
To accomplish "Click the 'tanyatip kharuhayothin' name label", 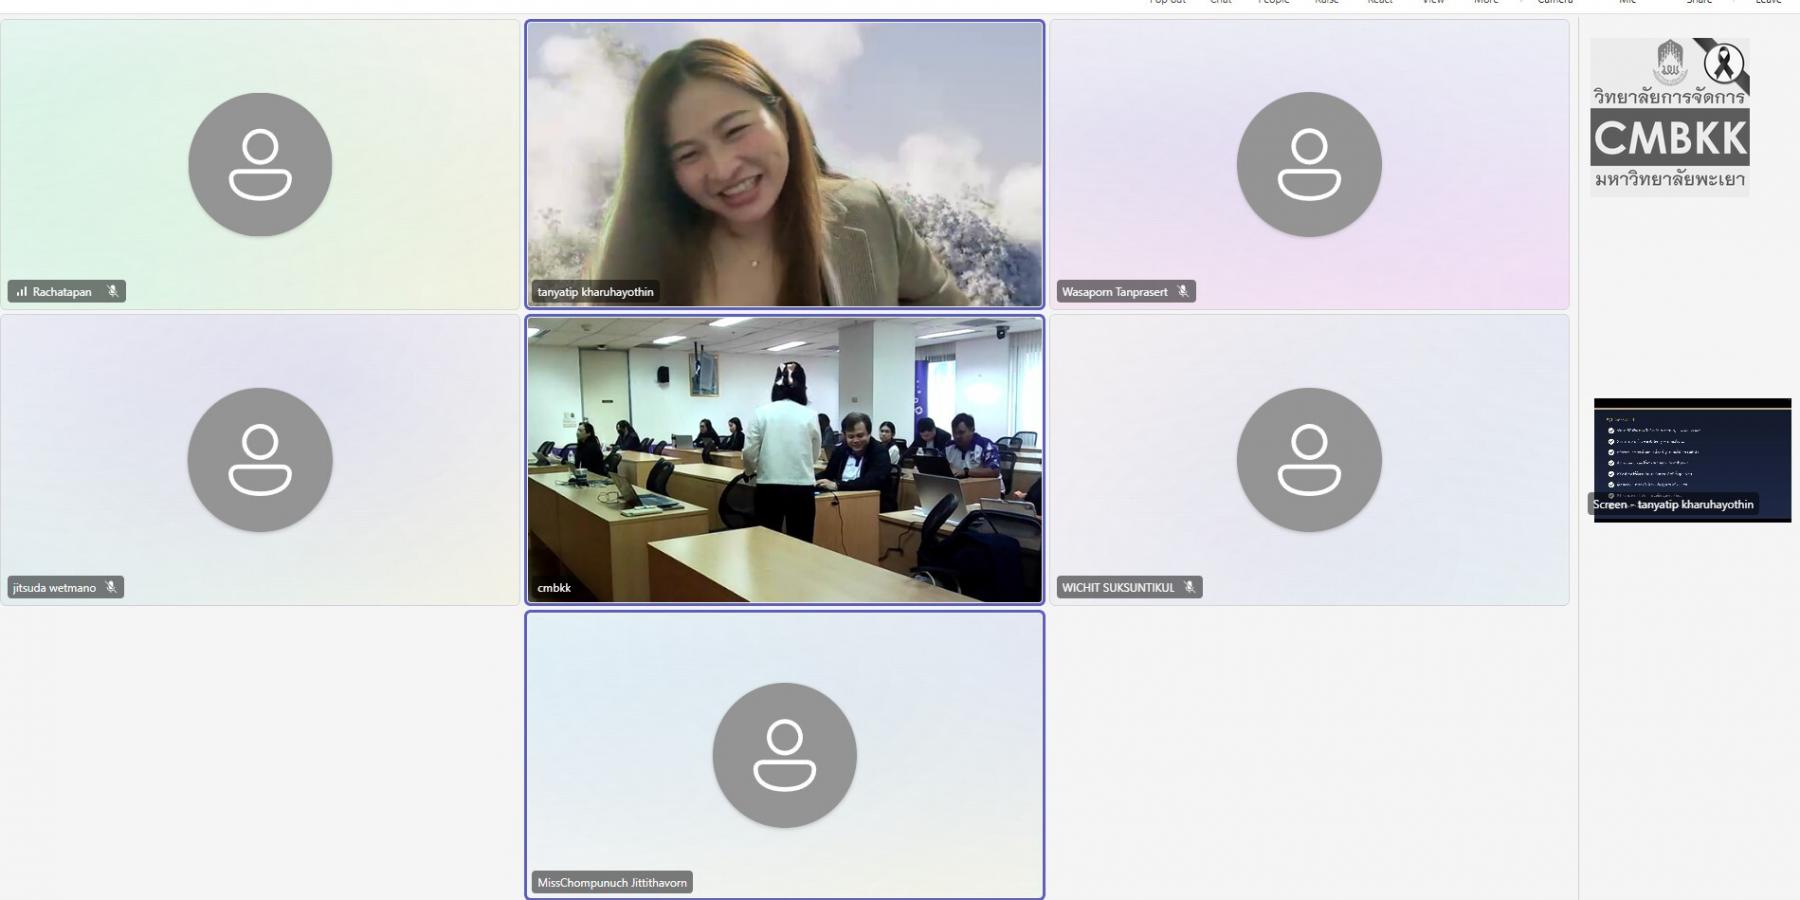I will click(595, 292).
